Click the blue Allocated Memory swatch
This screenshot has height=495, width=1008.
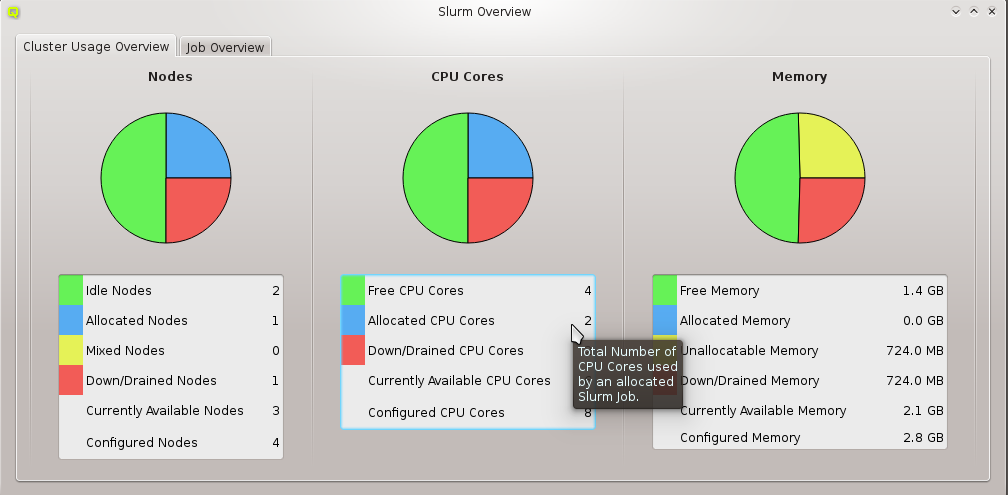pyautogui.click(x=665, y=320)
